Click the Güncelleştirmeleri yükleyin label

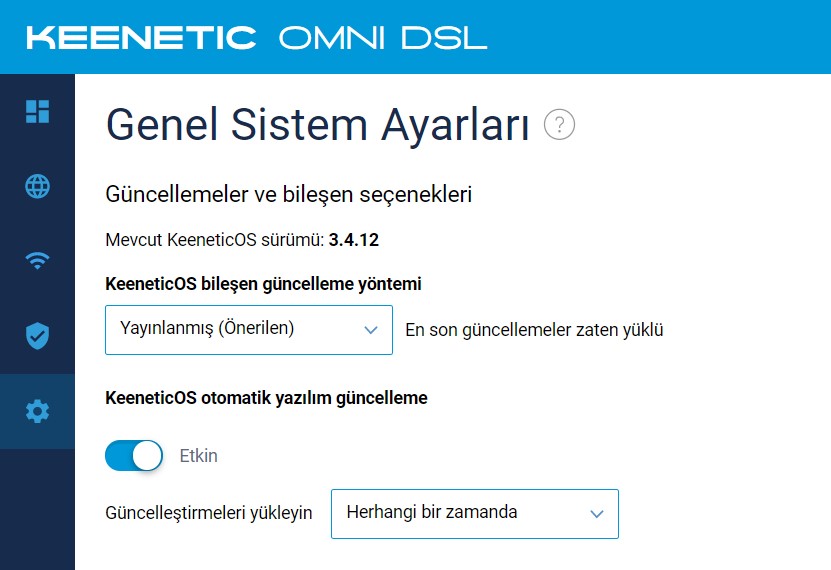[209, 513]
